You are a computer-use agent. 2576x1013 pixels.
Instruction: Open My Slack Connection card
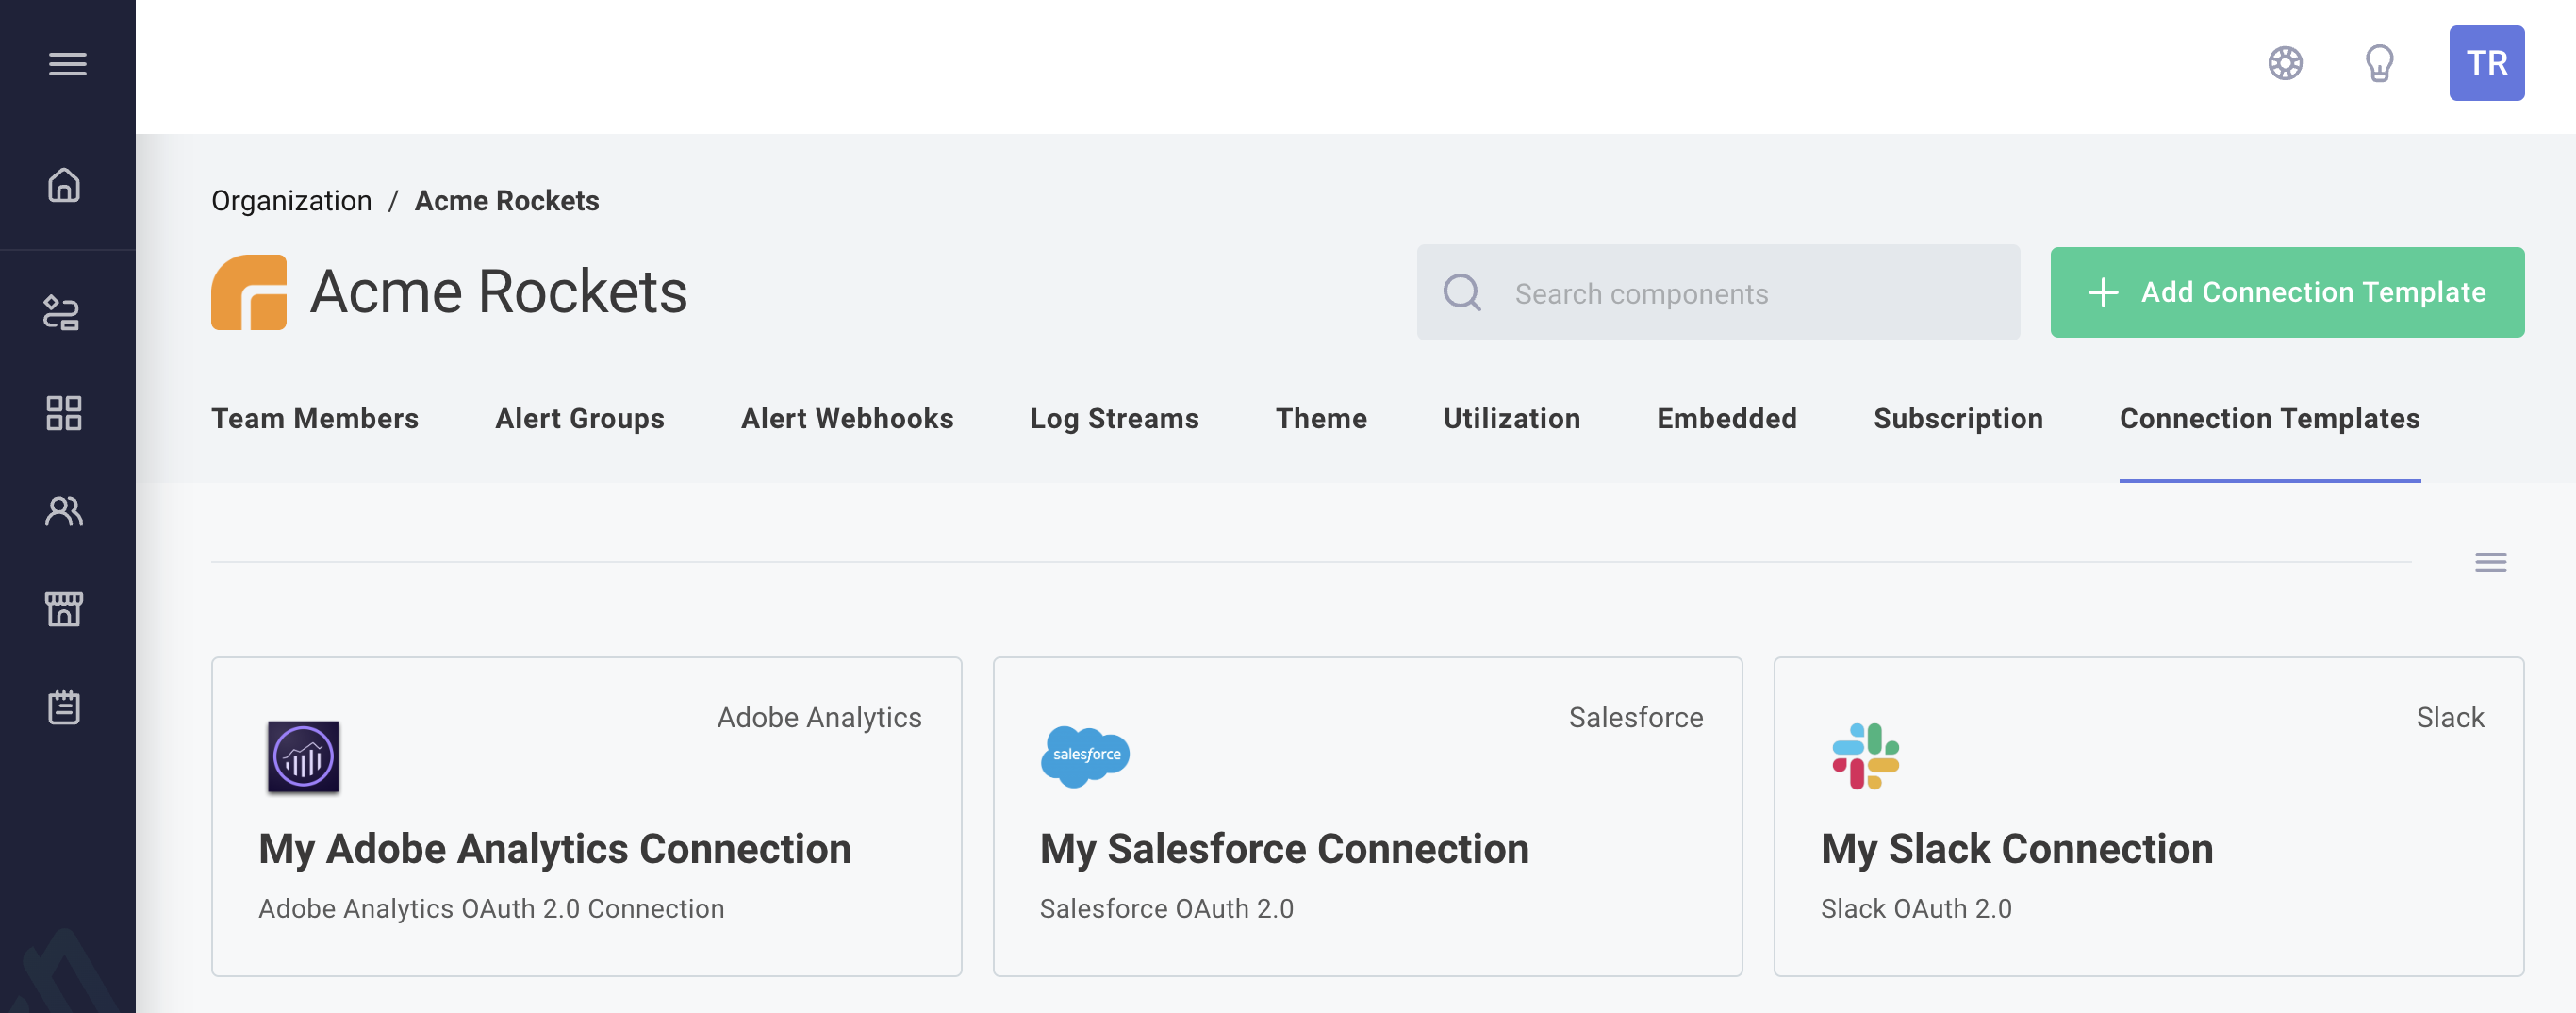[x=2148, y=816]
